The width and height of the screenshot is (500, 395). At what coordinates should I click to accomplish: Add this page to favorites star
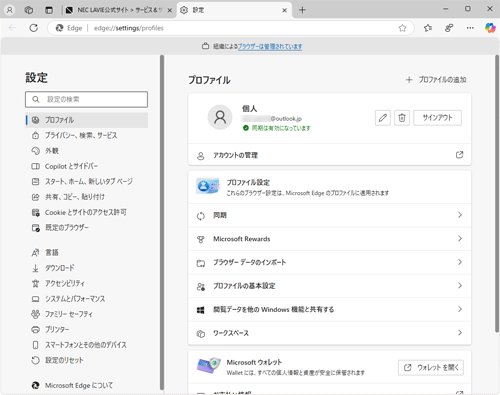coord(402,28)
